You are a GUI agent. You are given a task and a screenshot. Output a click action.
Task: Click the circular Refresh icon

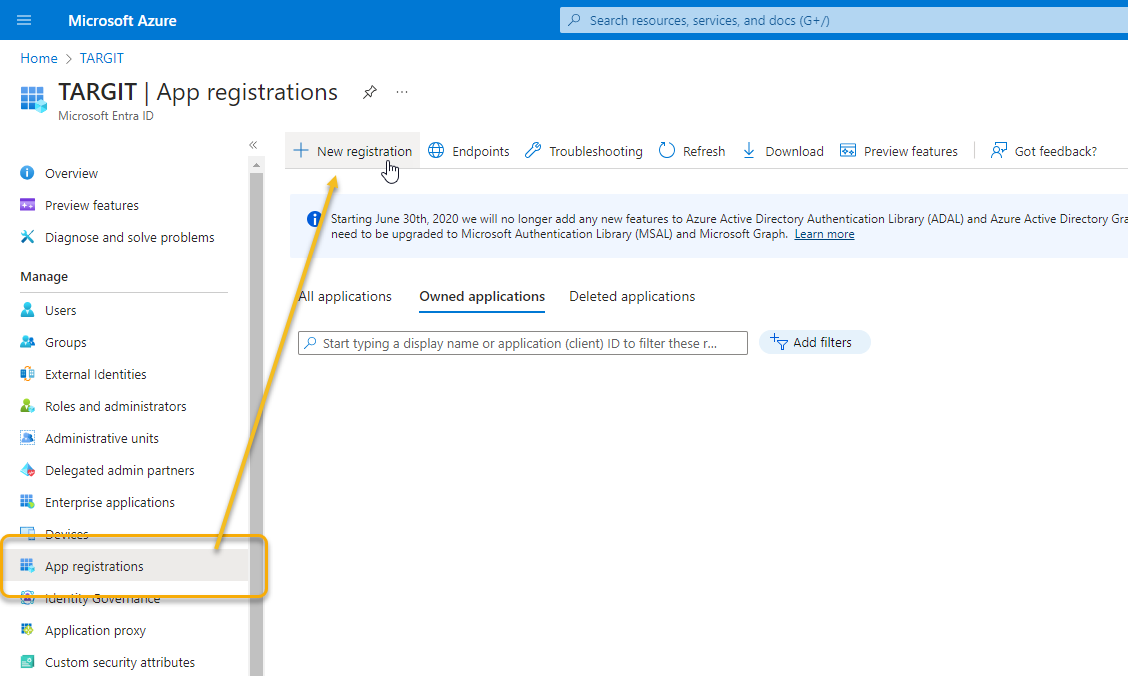[x=667, y=150]
